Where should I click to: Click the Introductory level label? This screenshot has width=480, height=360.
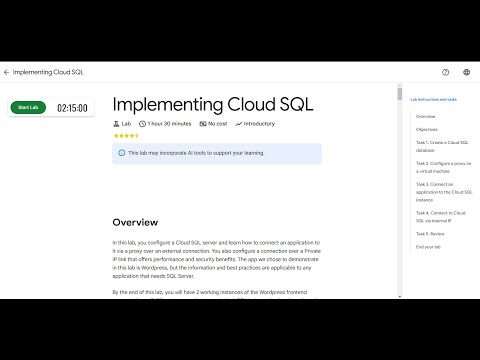click(259, 124)
